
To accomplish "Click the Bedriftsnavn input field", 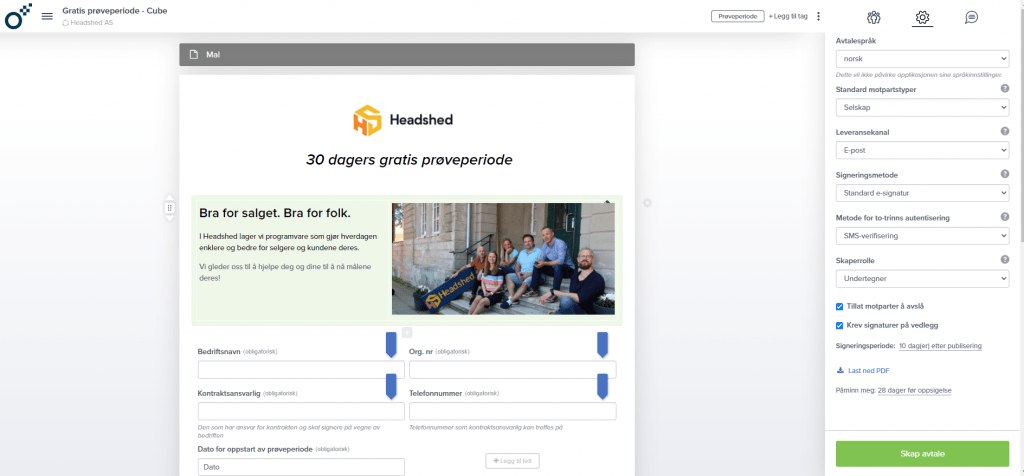I will tap(301, 370).
